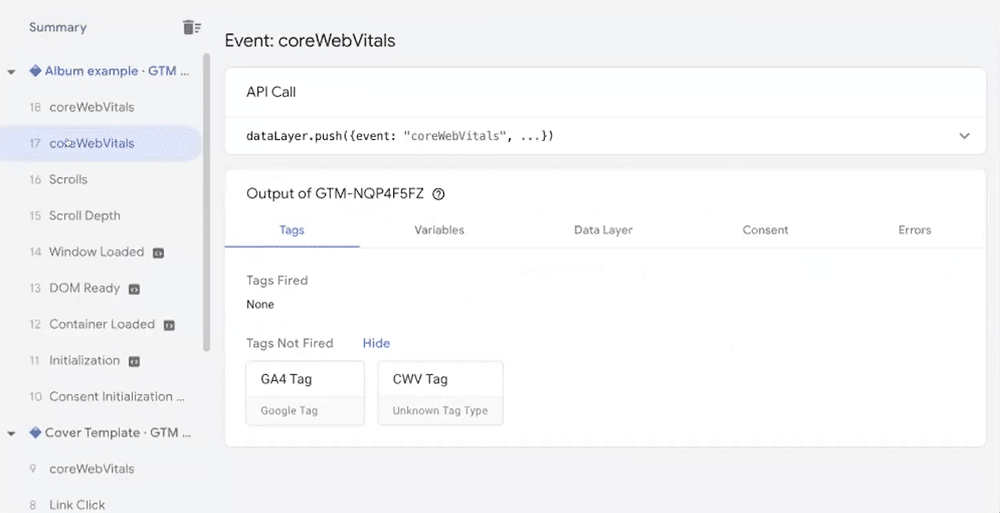
Task: Click the code badge next to DOM Ready
Action: coord(134,289)
